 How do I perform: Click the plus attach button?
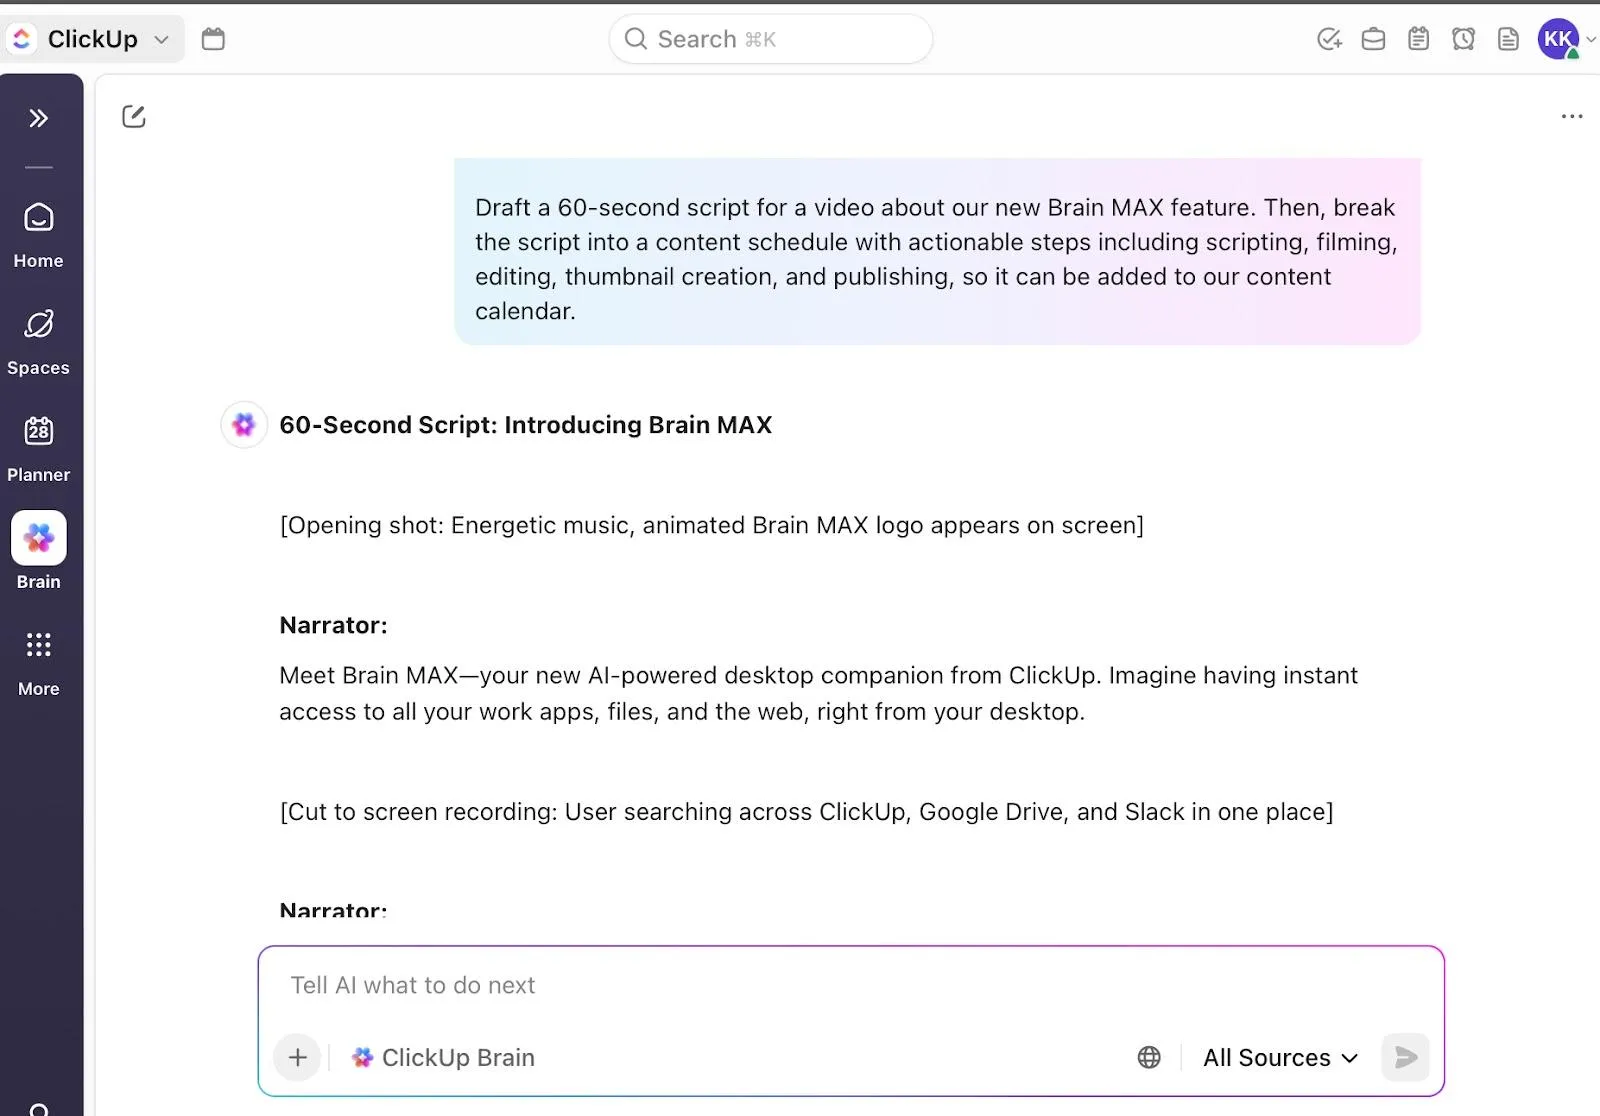297,1057
